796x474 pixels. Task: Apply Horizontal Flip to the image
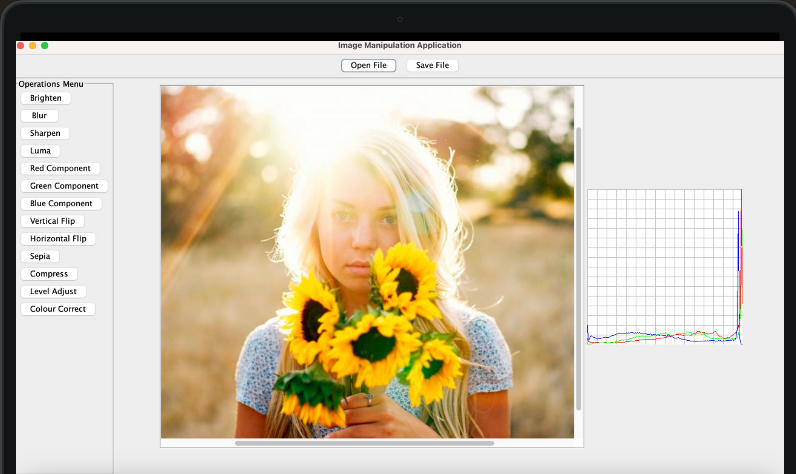pos(58,239)
